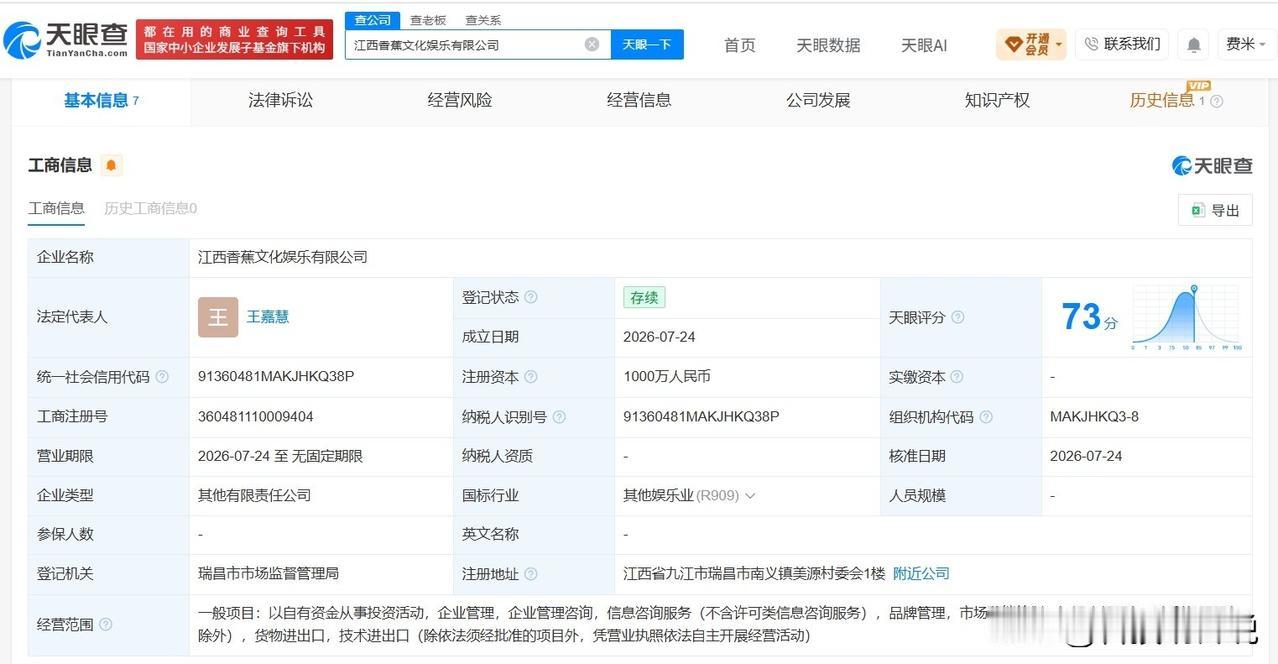The width and height of the screenshot is (1278, 664).
Task: Click help icon beside 统一社会信用代码
Action: click(162, 377)
